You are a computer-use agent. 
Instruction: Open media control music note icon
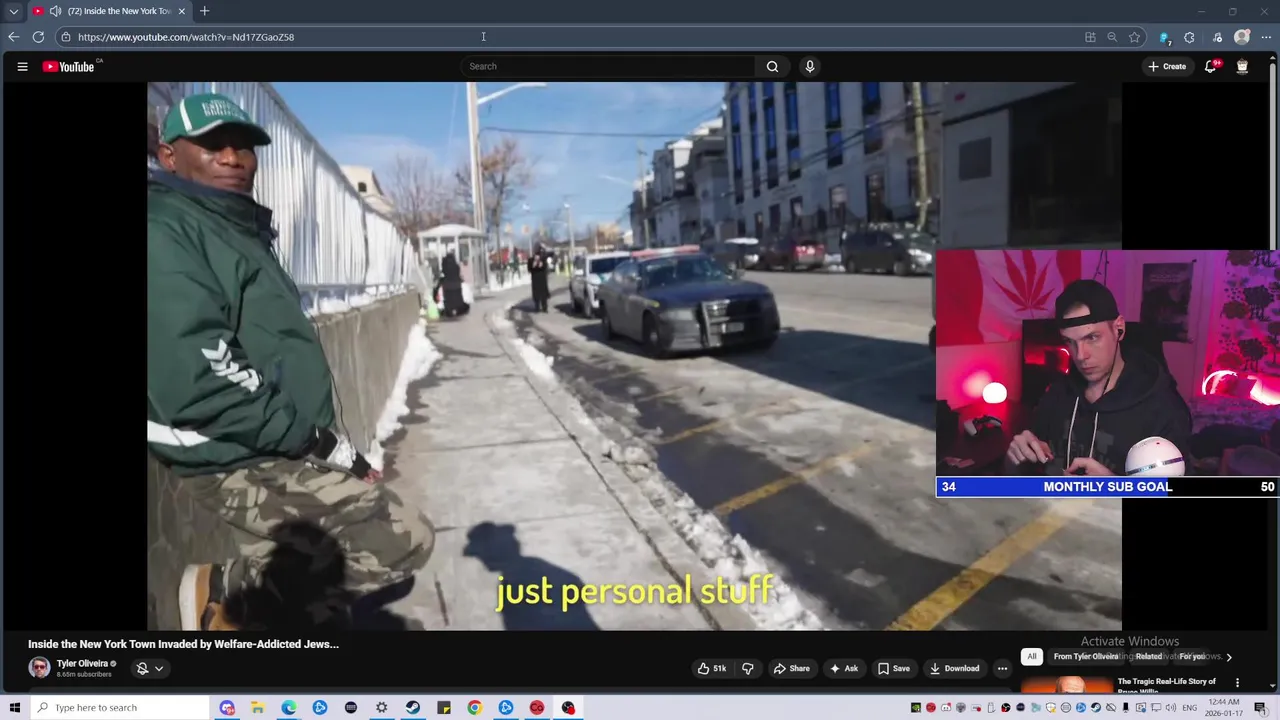click(1217, 37)
